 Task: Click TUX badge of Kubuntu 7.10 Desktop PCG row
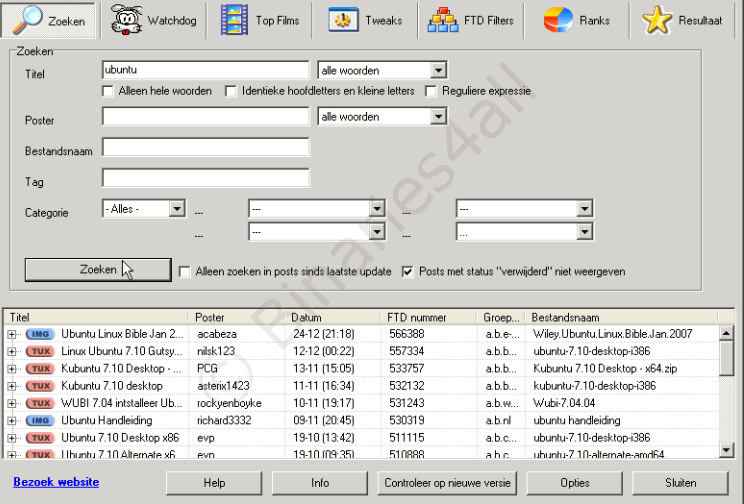(x=40, y=369)
